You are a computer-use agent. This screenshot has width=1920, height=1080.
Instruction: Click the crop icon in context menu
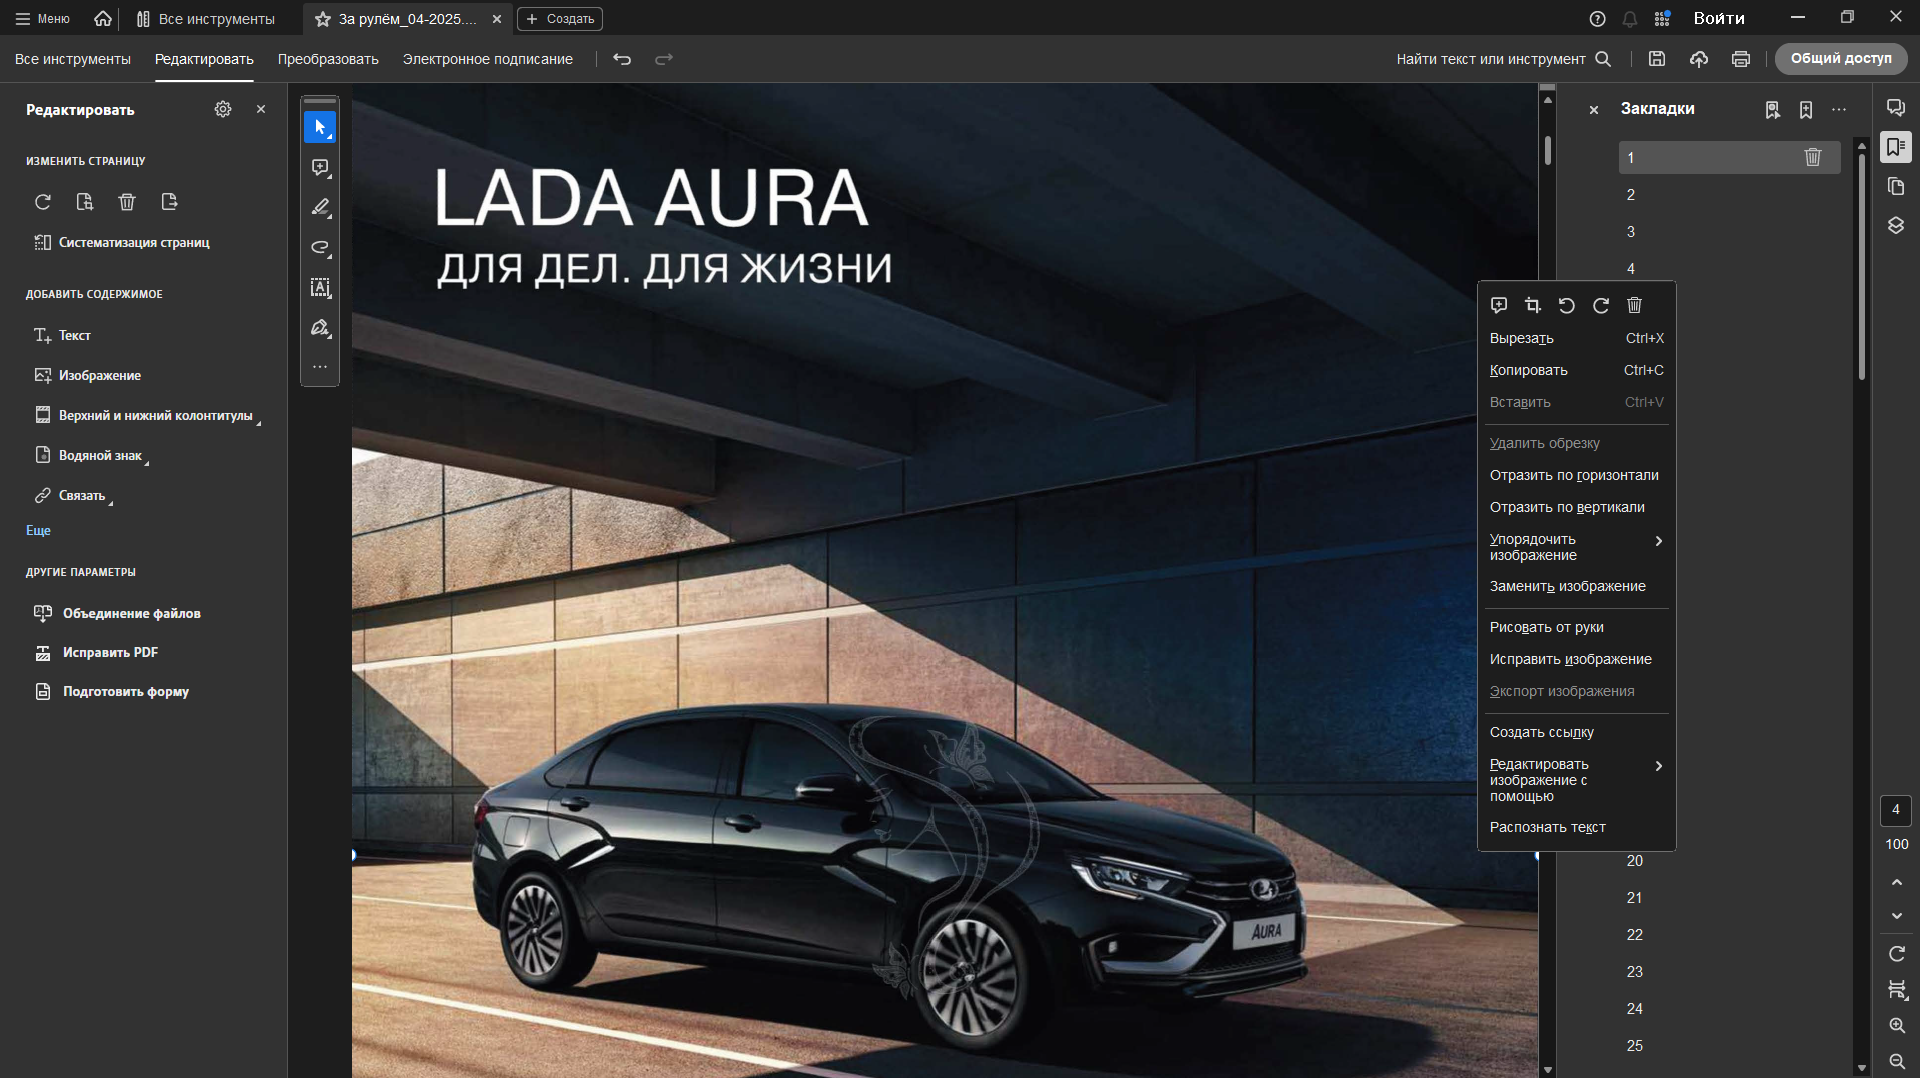point(1532,306)
